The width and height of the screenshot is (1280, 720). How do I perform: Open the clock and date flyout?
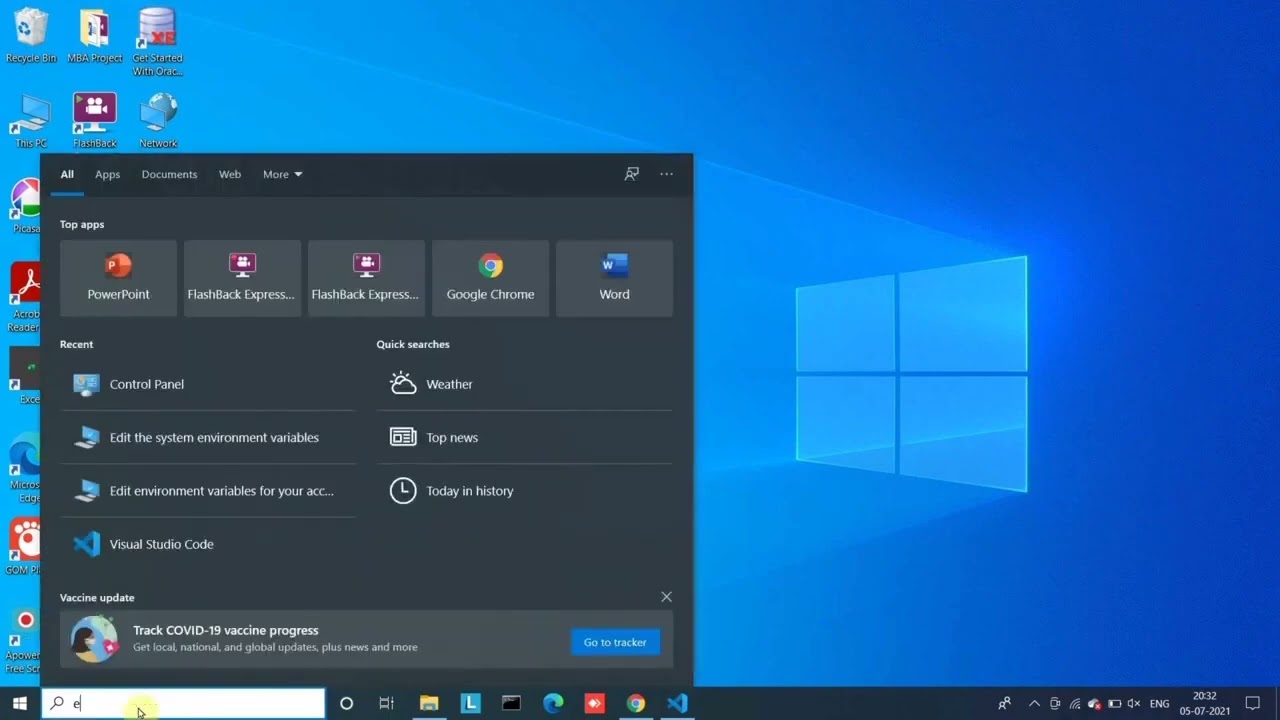pos(1204,703)
